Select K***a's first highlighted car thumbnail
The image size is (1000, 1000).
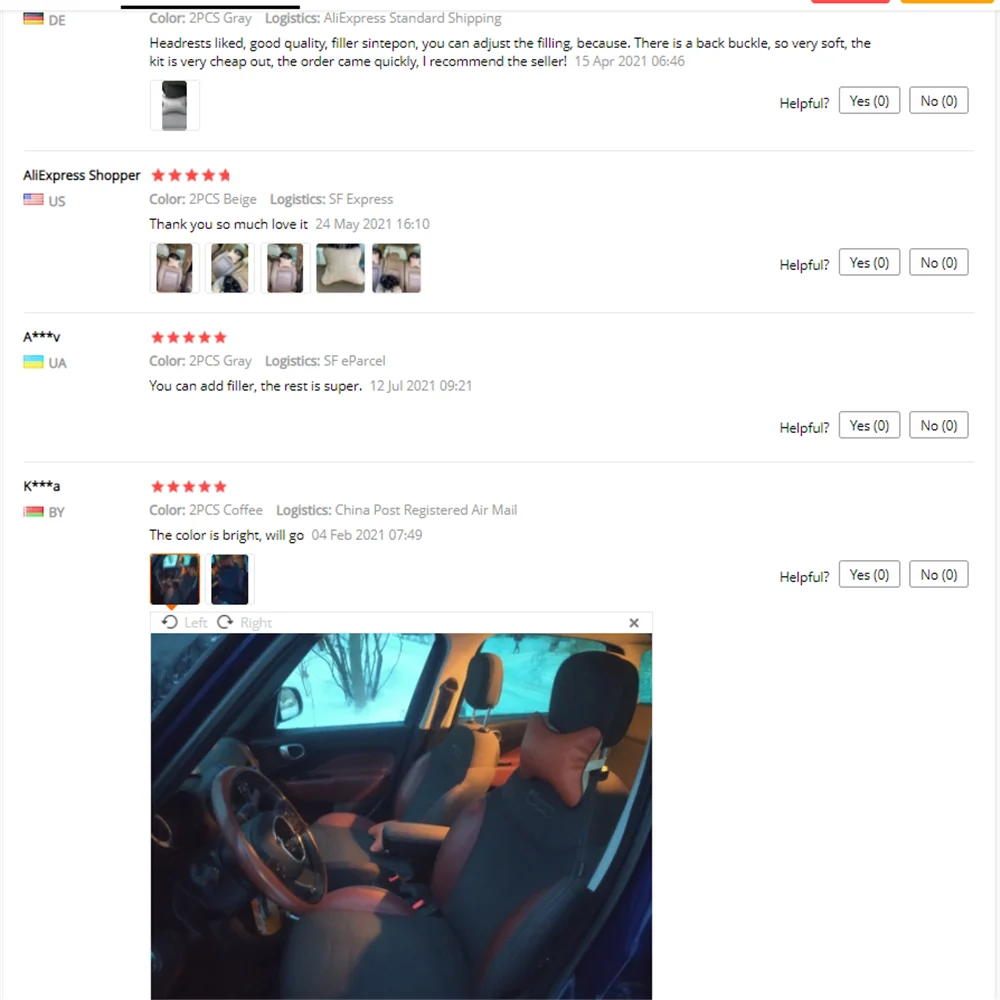175,579
